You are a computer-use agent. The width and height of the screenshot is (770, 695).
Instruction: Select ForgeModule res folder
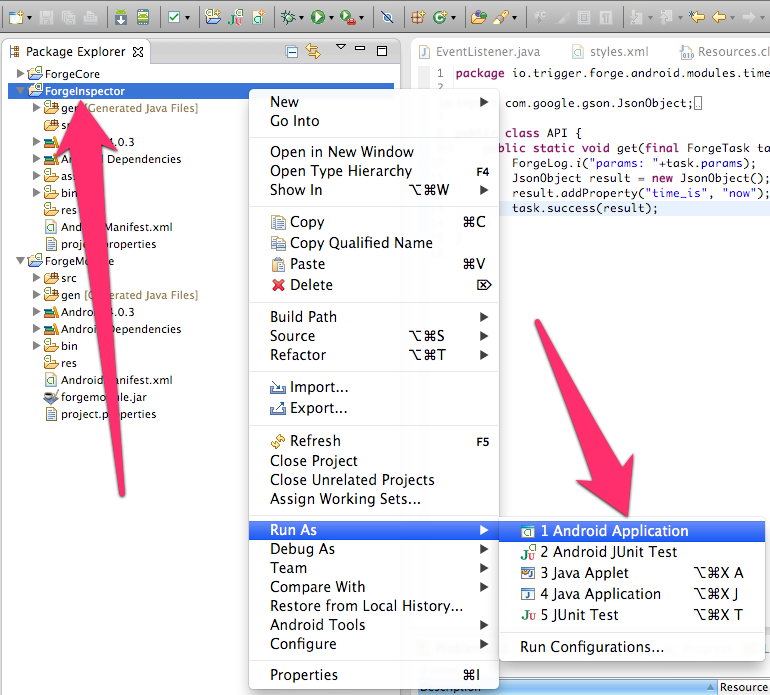click(x=69, y=363)
